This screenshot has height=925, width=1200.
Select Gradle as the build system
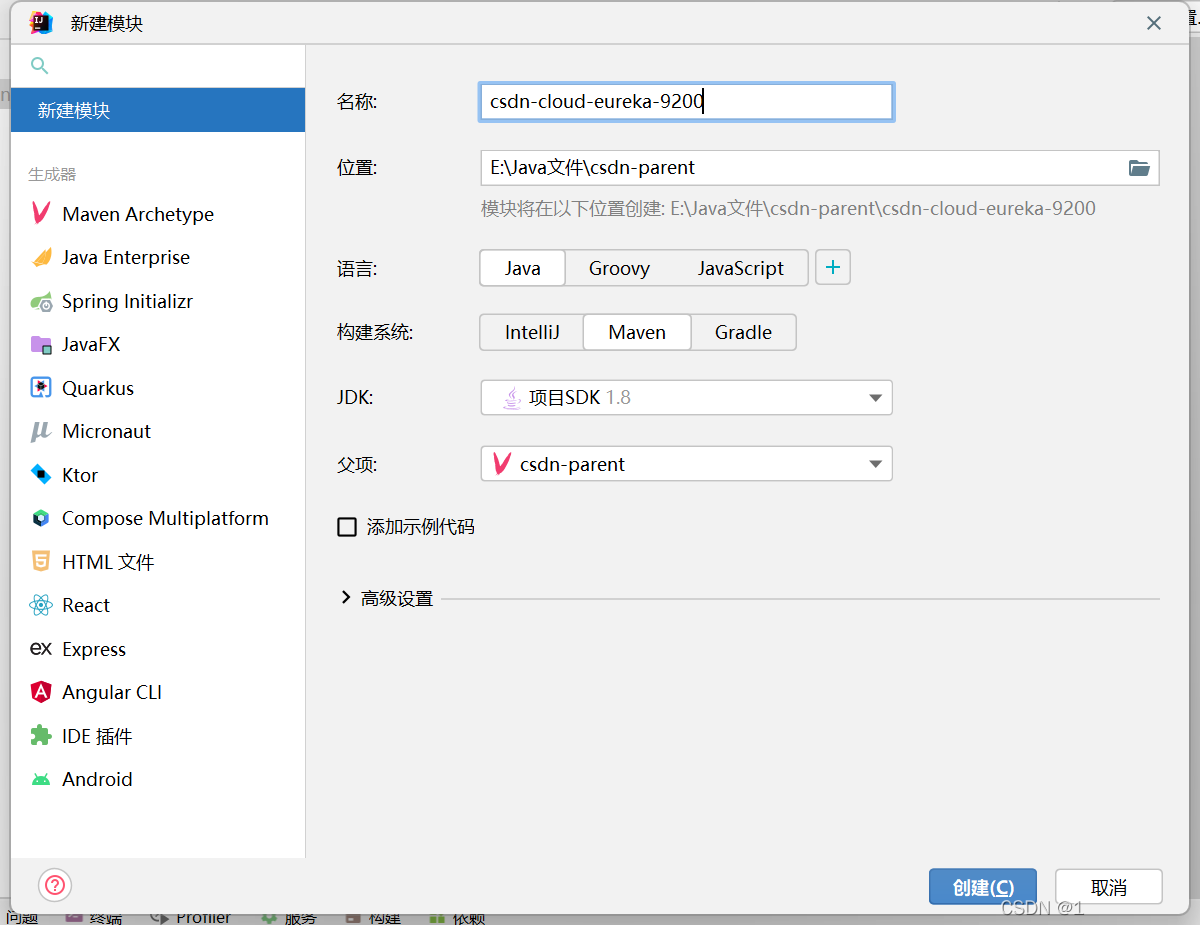coord(743,332)
